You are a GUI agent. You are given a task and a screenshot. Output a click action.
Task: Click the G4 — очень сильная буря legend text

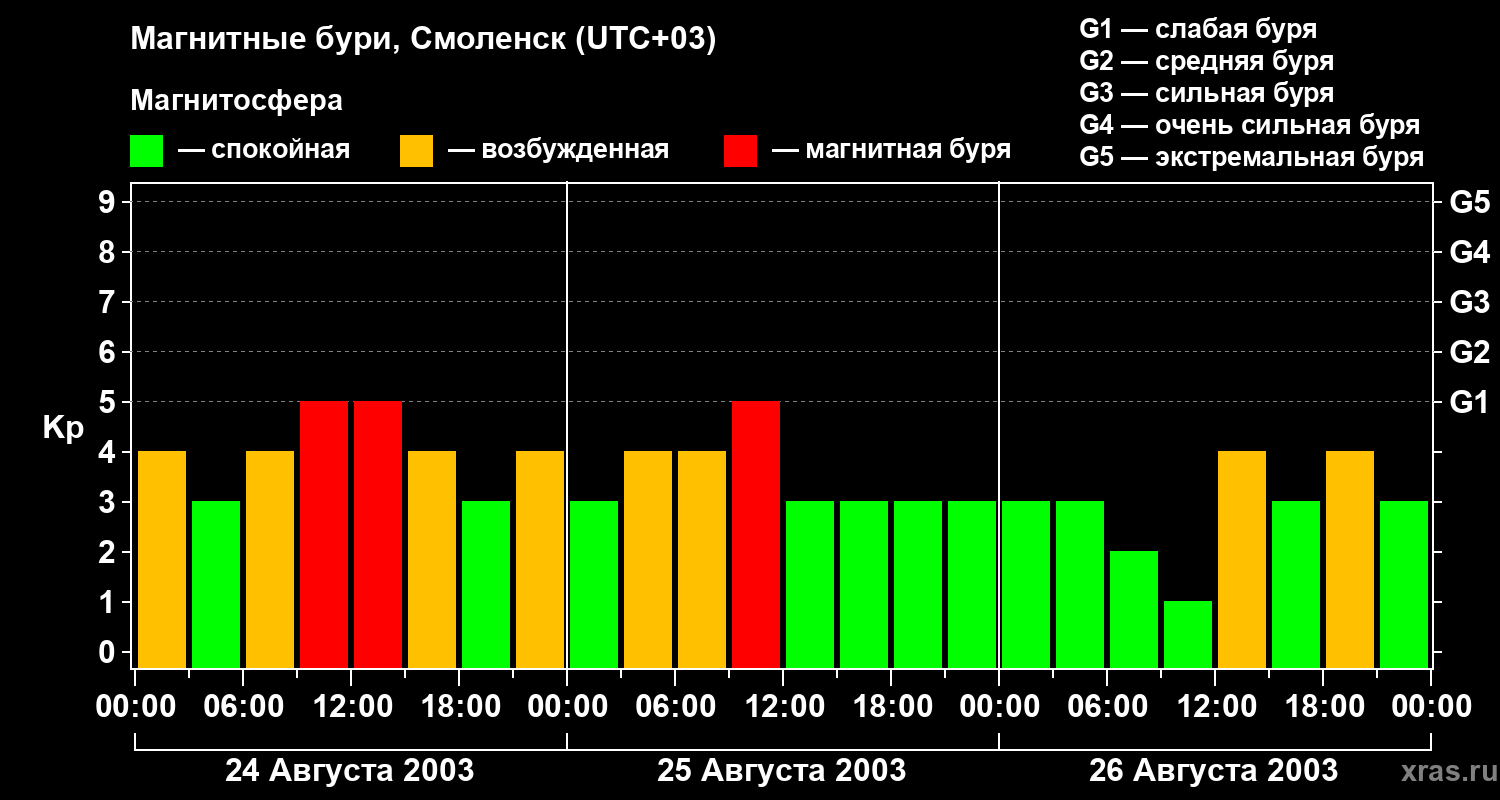tap(1250, 125)
